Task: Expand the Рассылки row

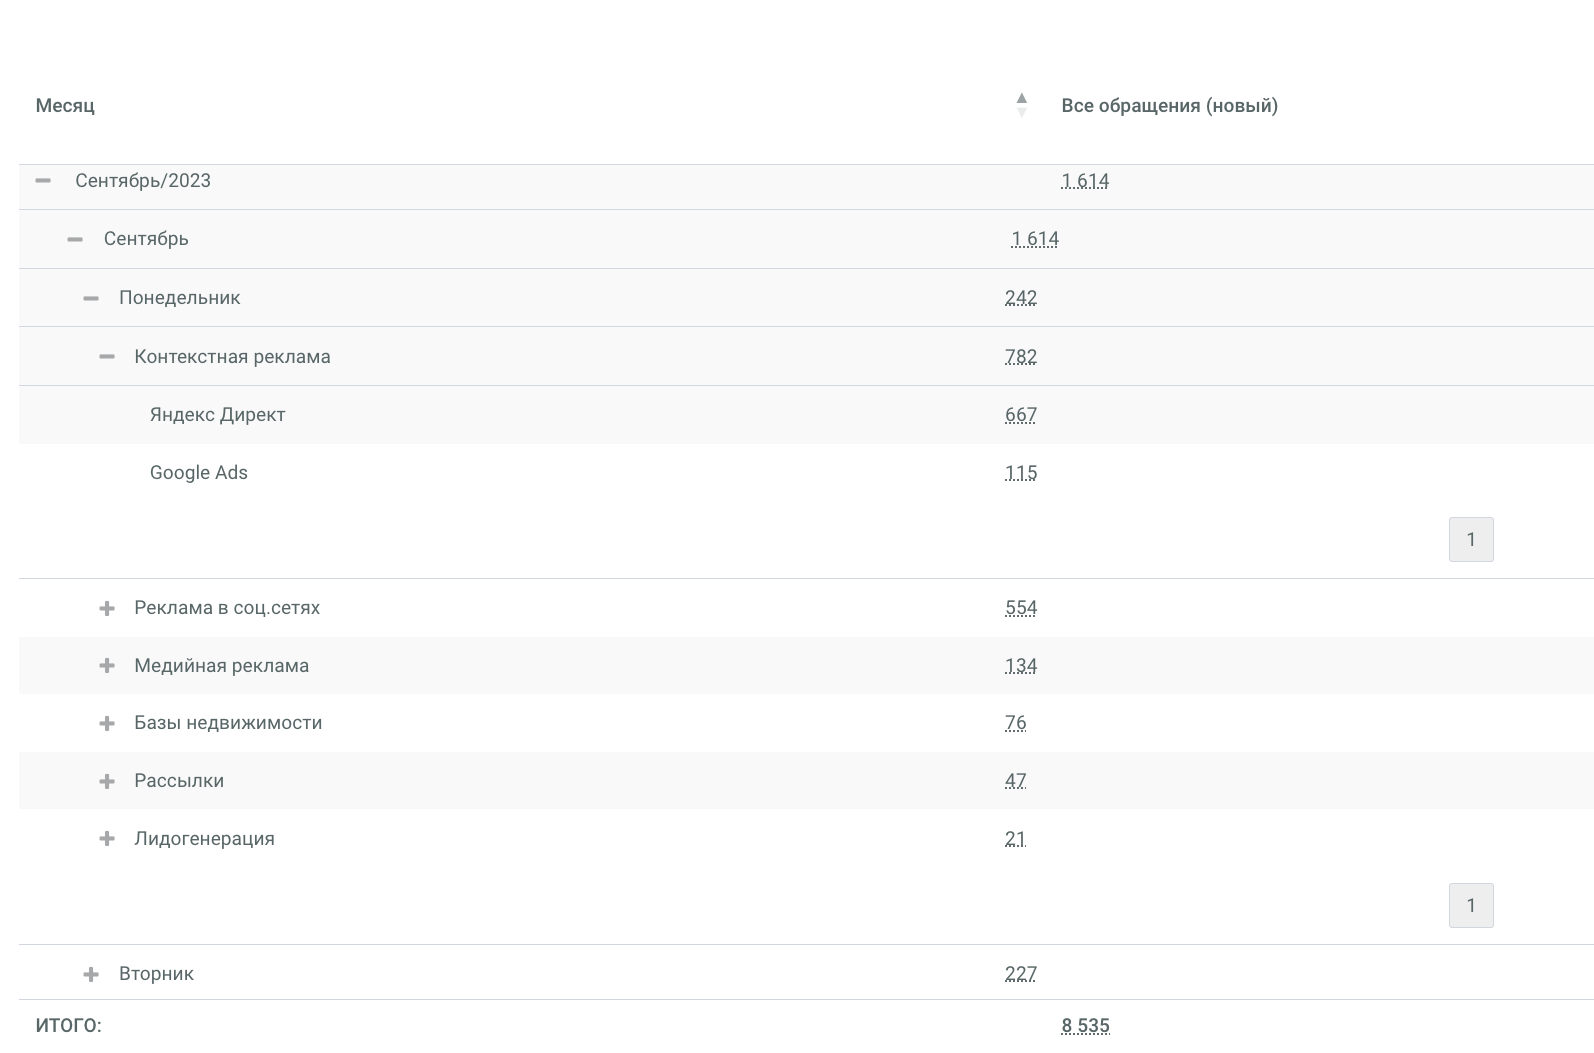Action: [107, 781]
